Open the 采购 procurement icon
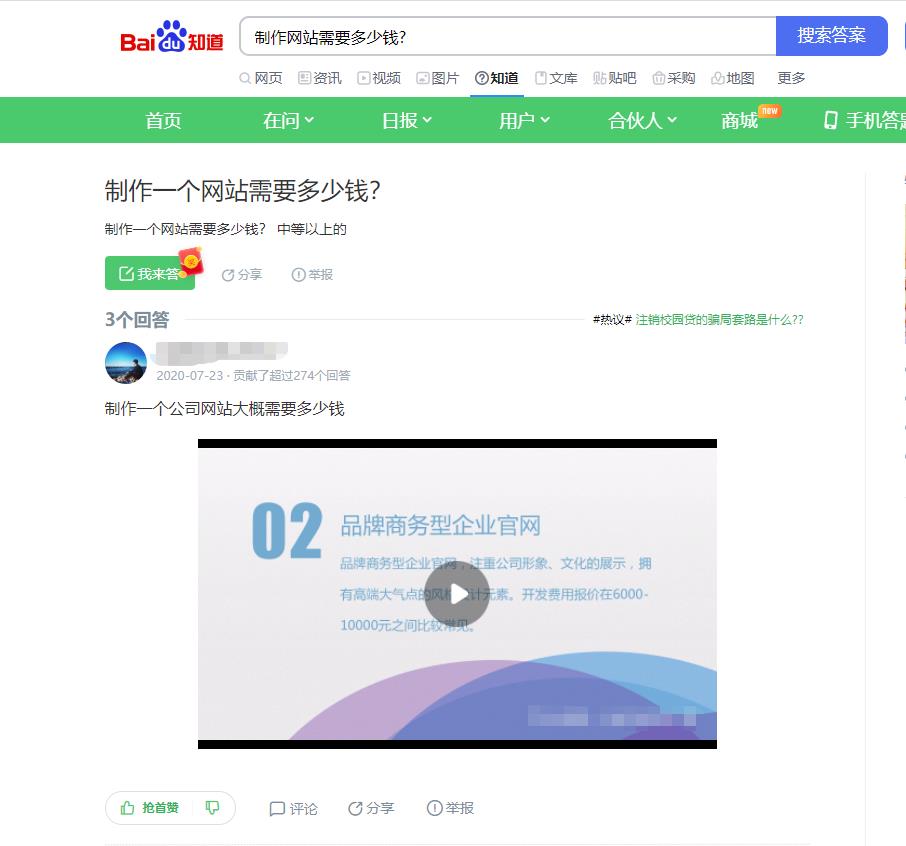906x846 pixels. [x=657, y=77]
